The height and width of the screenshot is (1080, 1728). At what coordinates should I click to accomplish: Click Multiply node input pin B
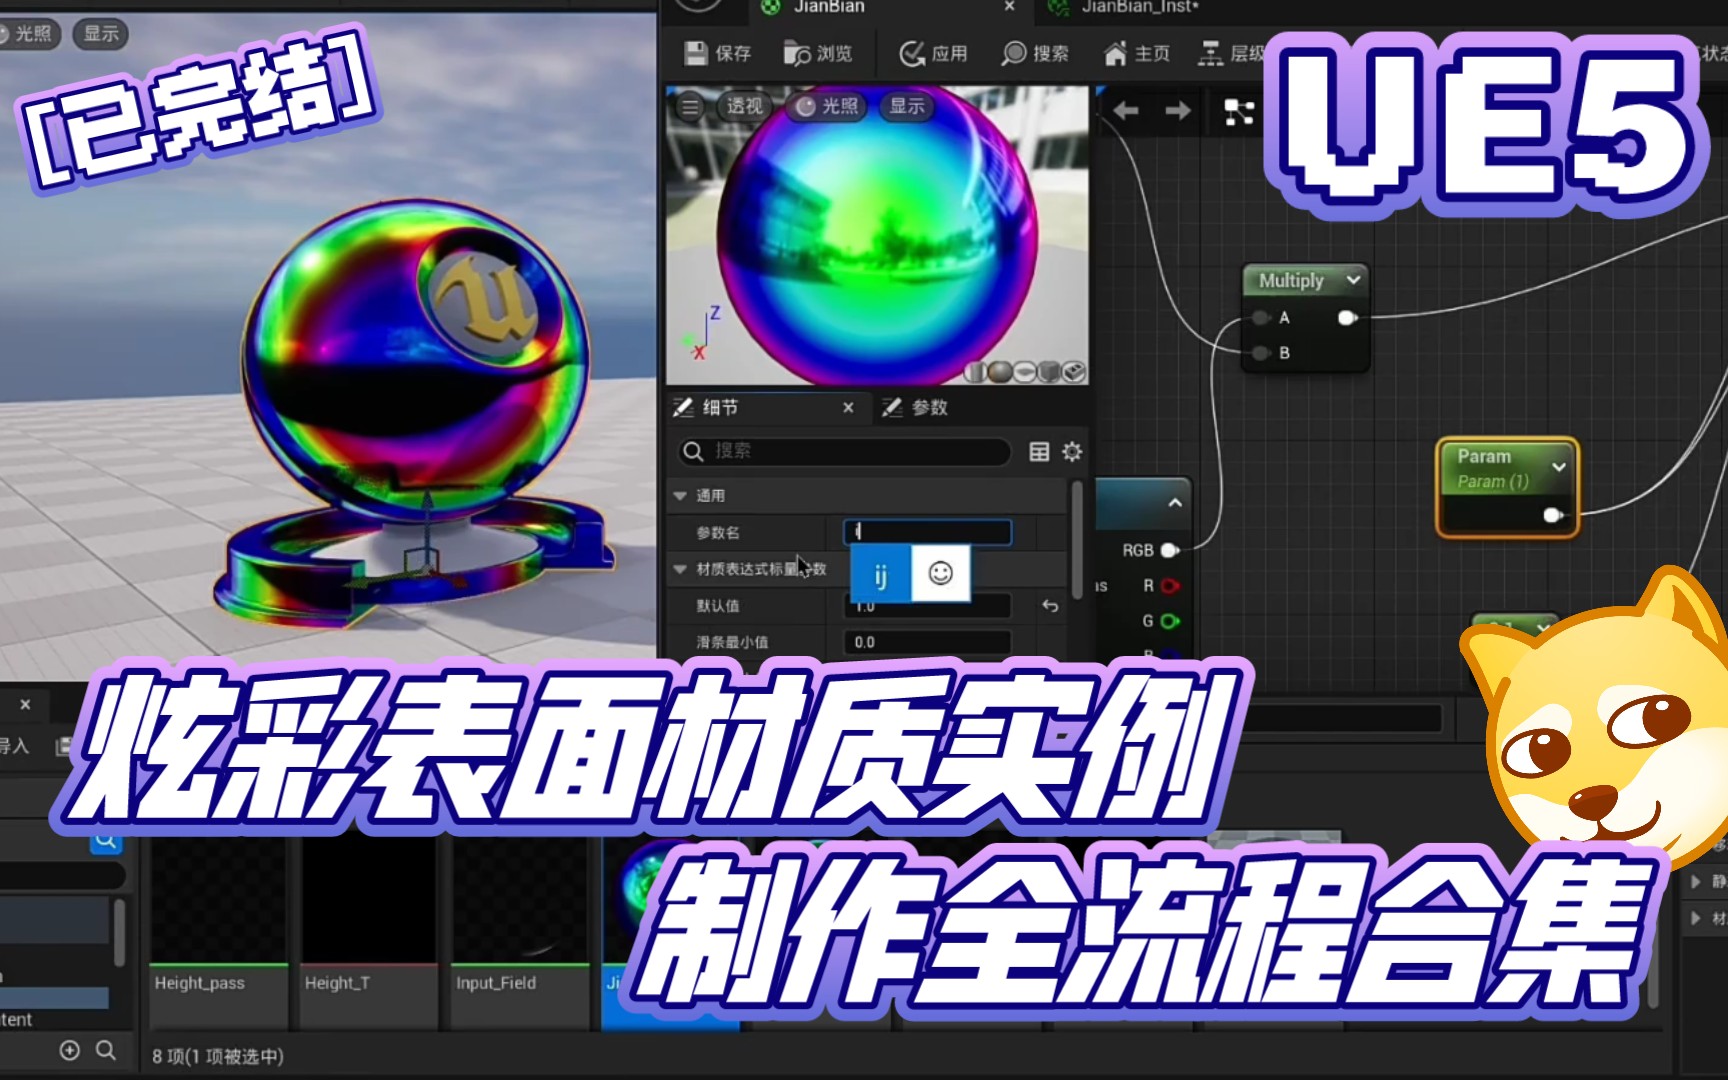click(1261, 353)
